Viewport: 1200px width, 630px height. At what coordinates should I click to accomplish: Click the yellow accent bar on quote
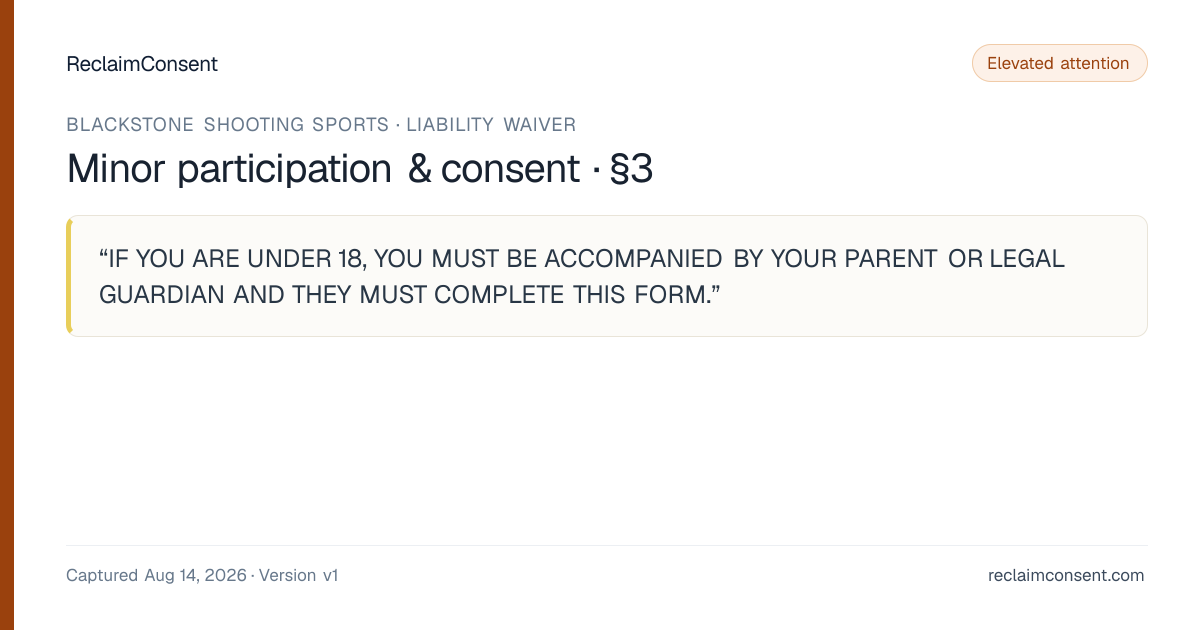(69, 276)
